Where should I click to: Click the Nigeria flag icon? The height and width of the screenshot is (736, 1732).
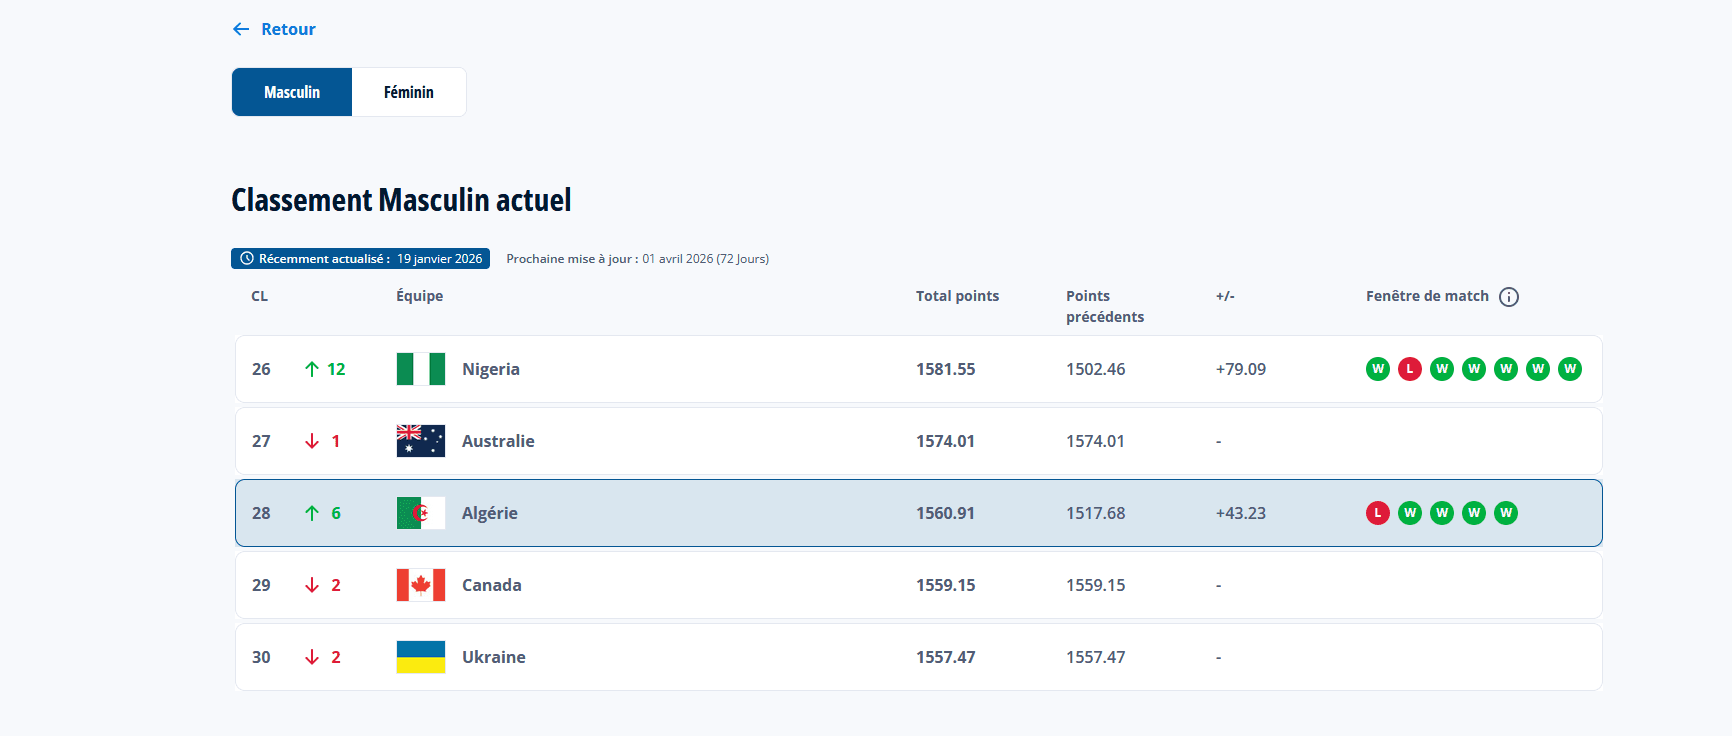(421, 369)
